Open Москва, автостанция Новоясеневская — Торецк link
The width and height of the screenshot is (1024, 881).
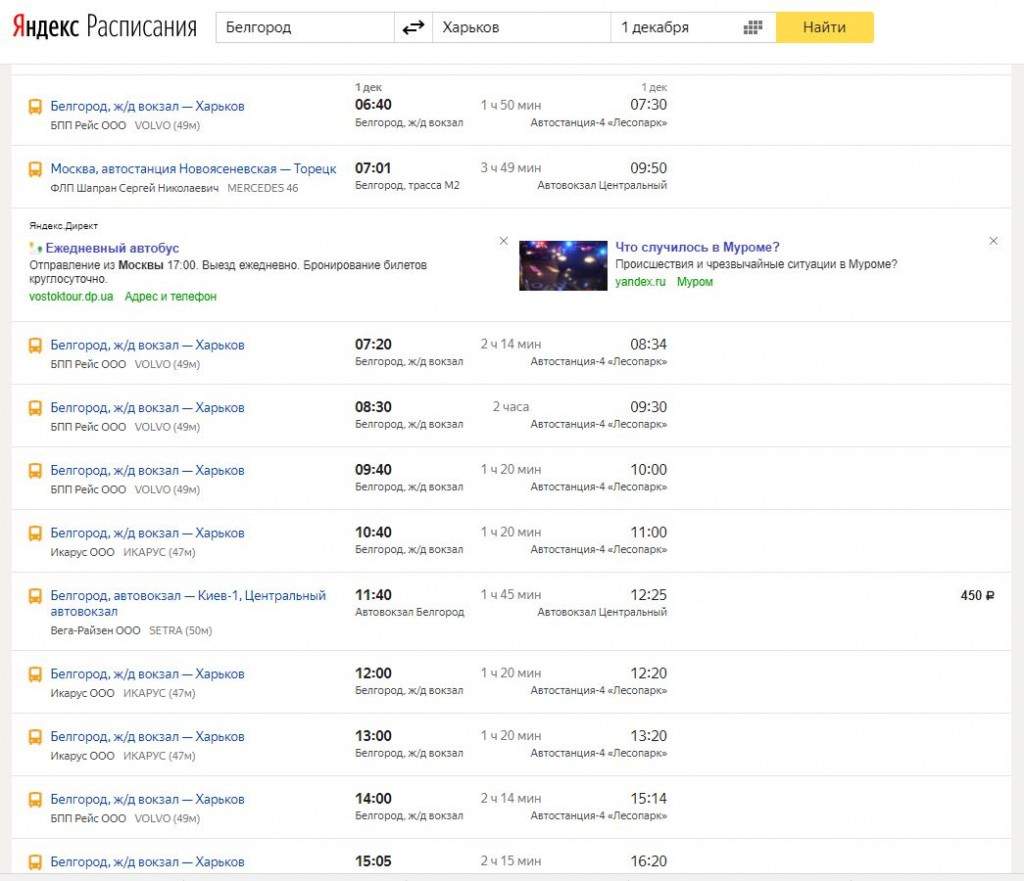[193, 169]
